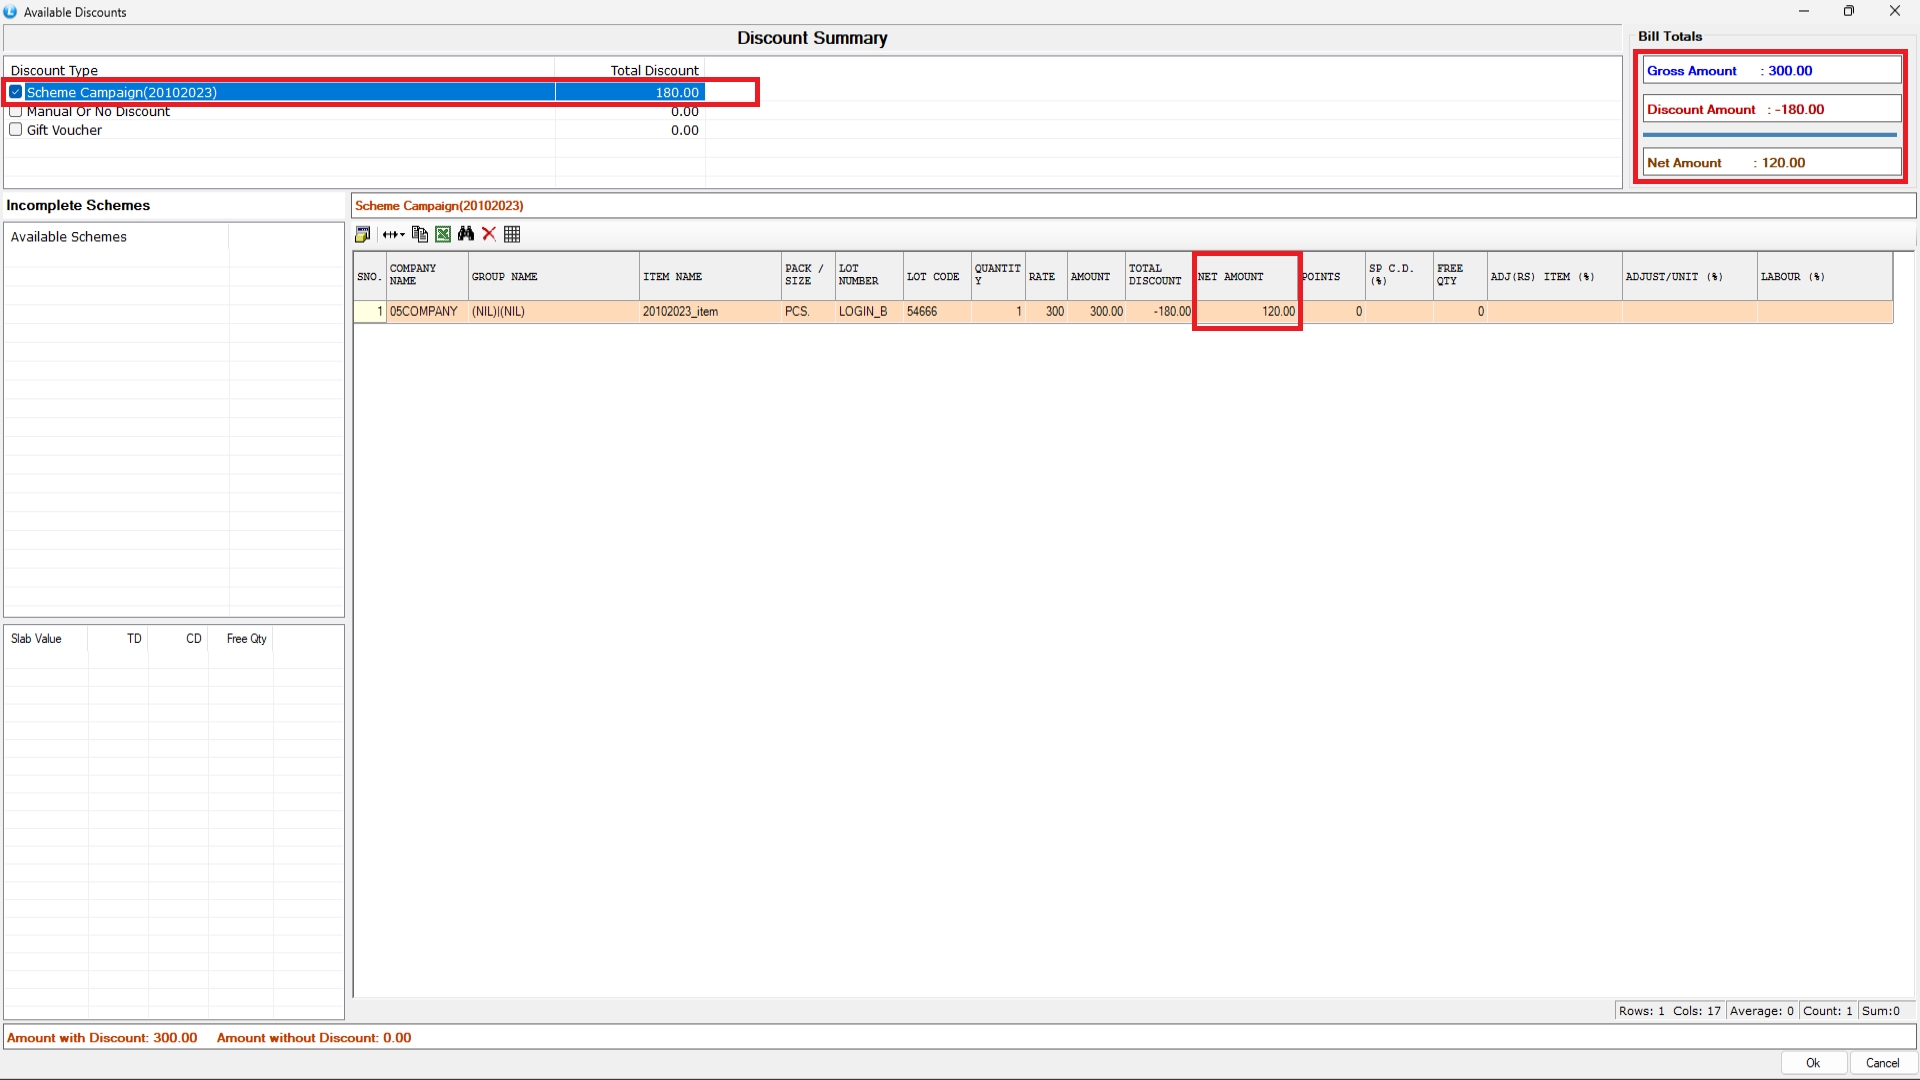Export grid with the green Excel icon
The image size is (1920, 1080).
pos(443,234)
